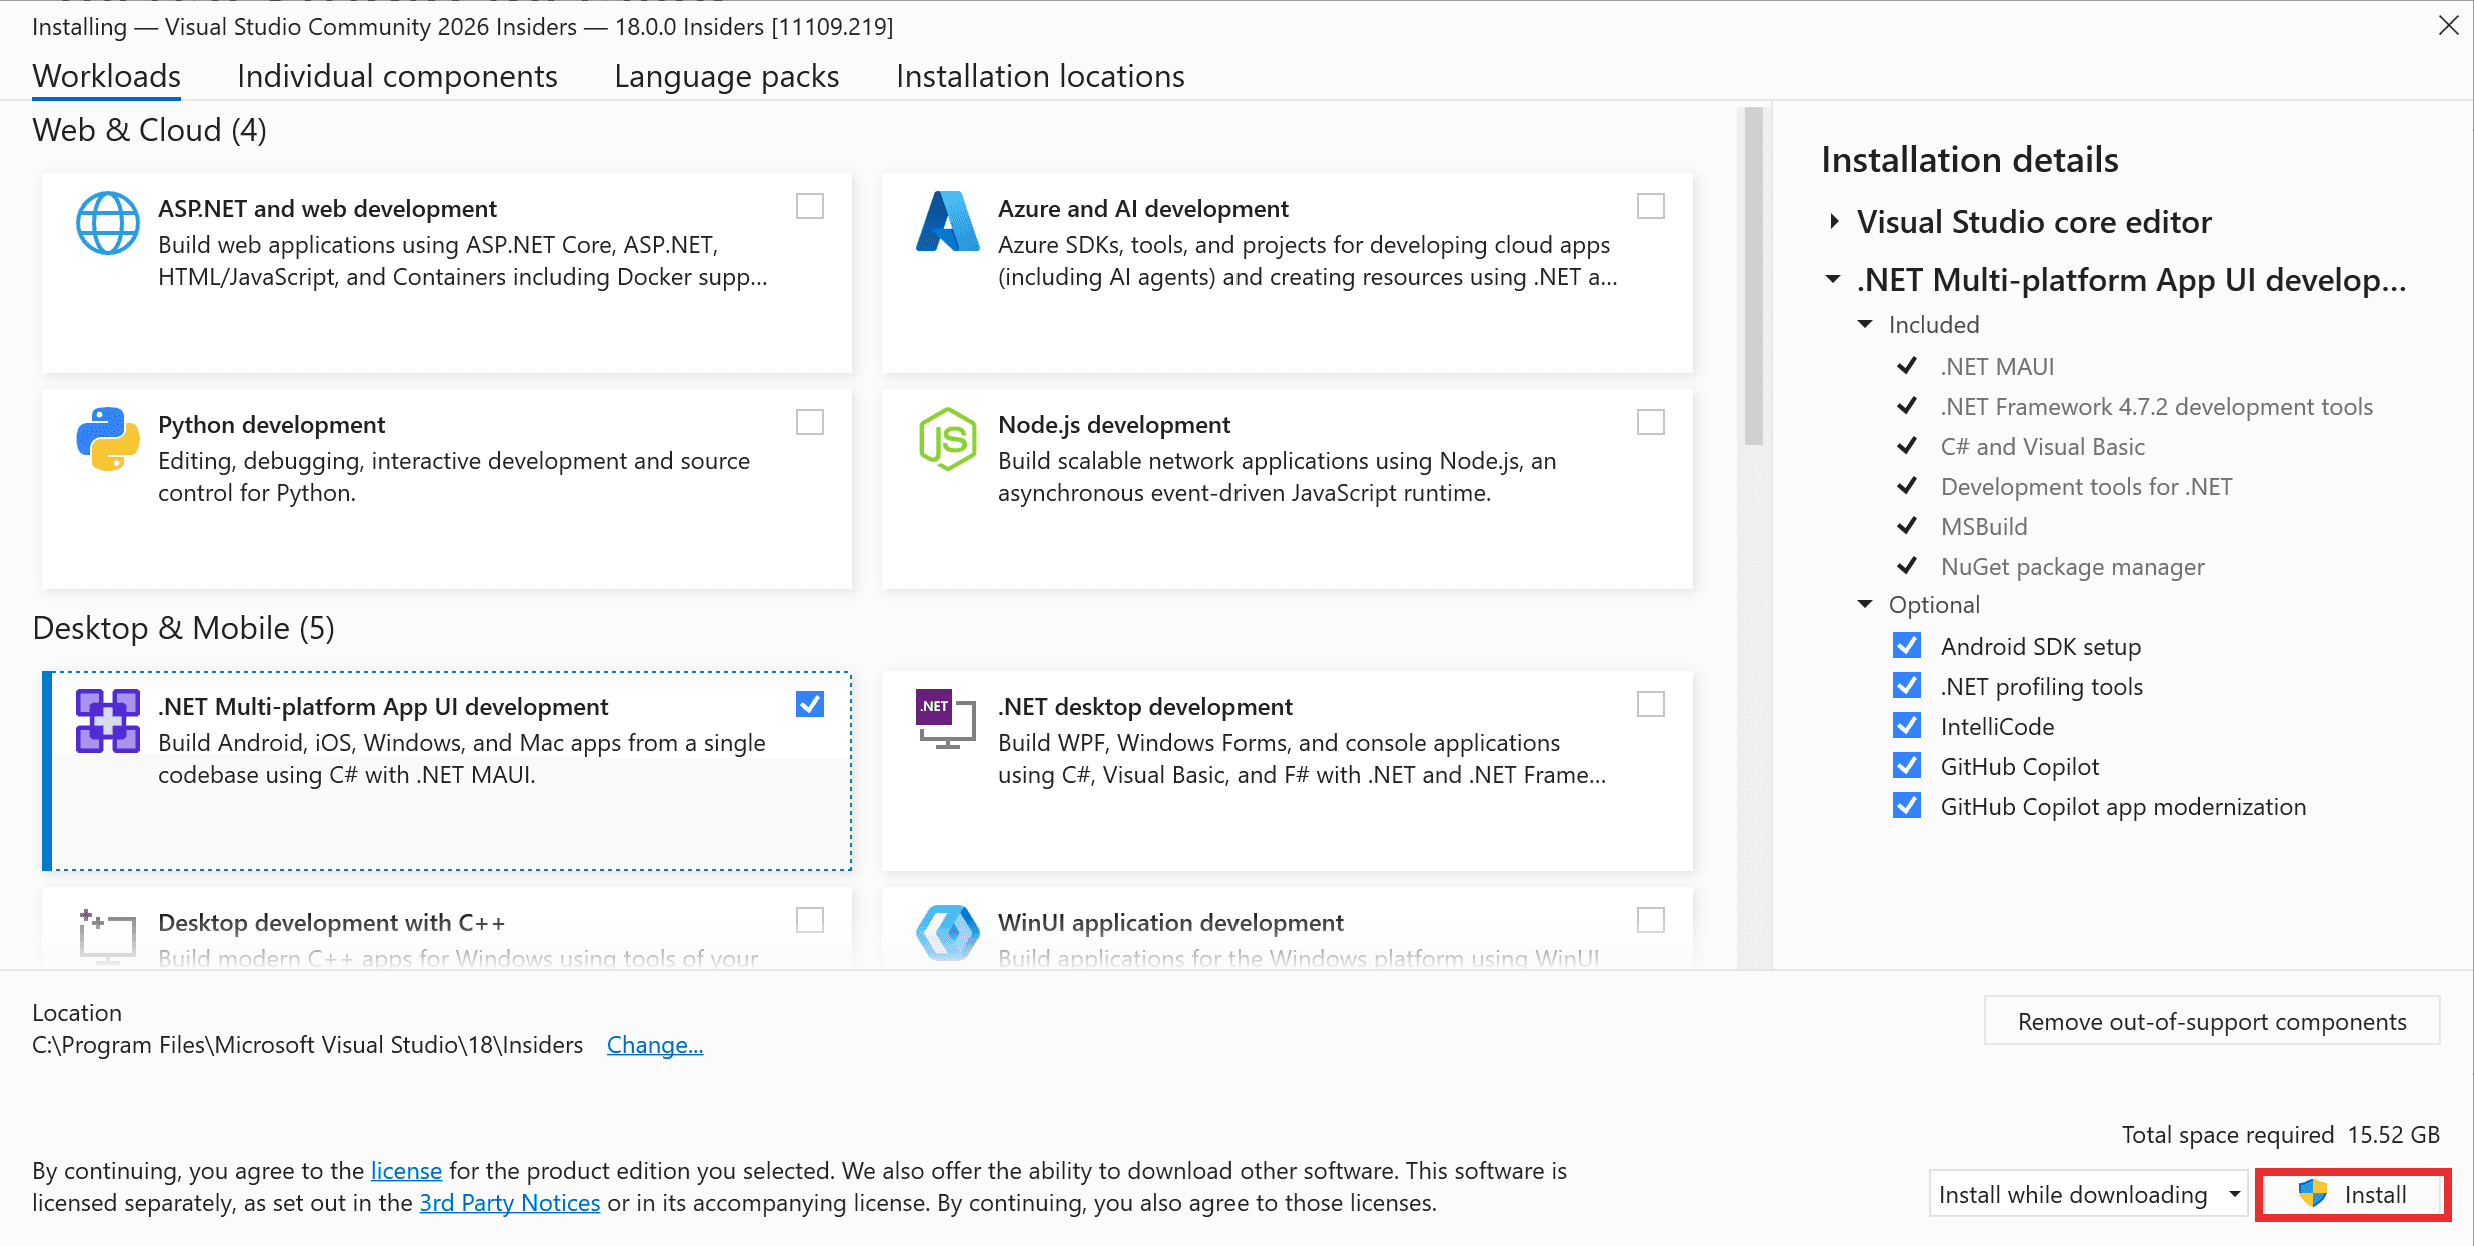Viewport: 2474px width, 1246px height.
Task: Collapse the .NET Multi-platform App UI node
Action: pos(1833,280)
